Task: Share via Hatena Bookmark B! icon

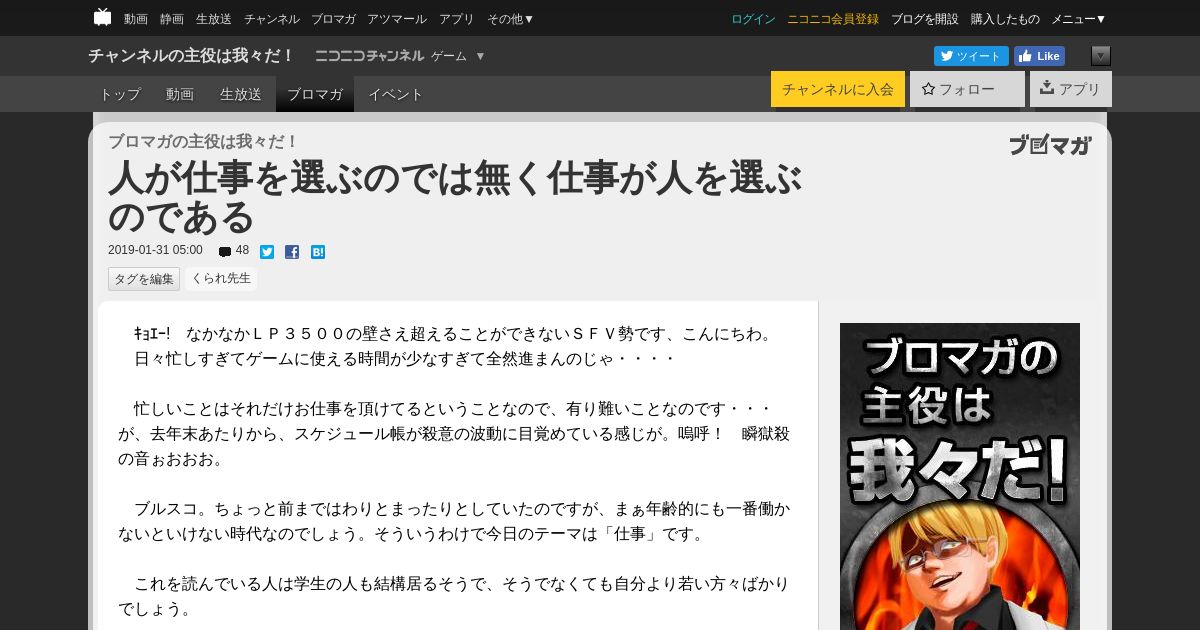Action: (x=318, y=252)
